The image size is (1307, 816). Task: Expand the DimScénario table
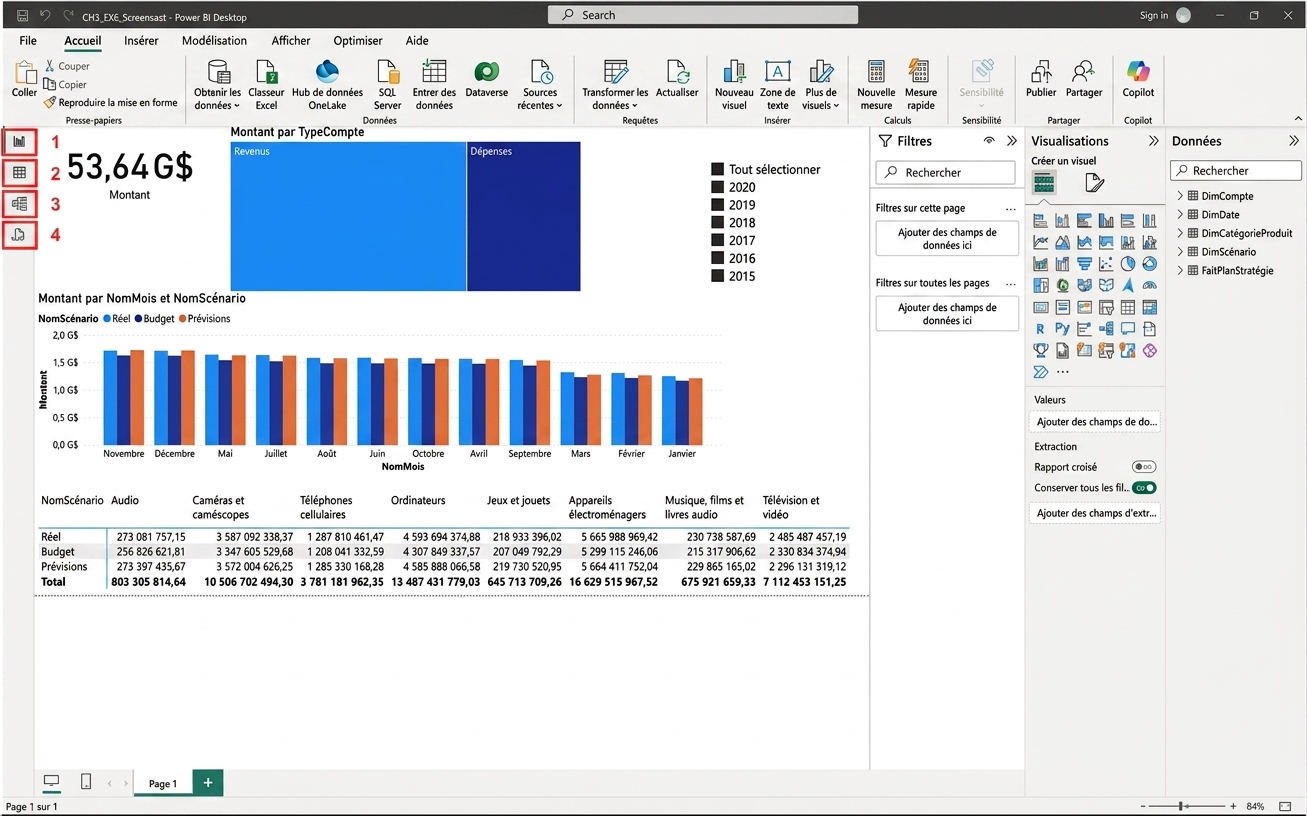coord(1180,252)
